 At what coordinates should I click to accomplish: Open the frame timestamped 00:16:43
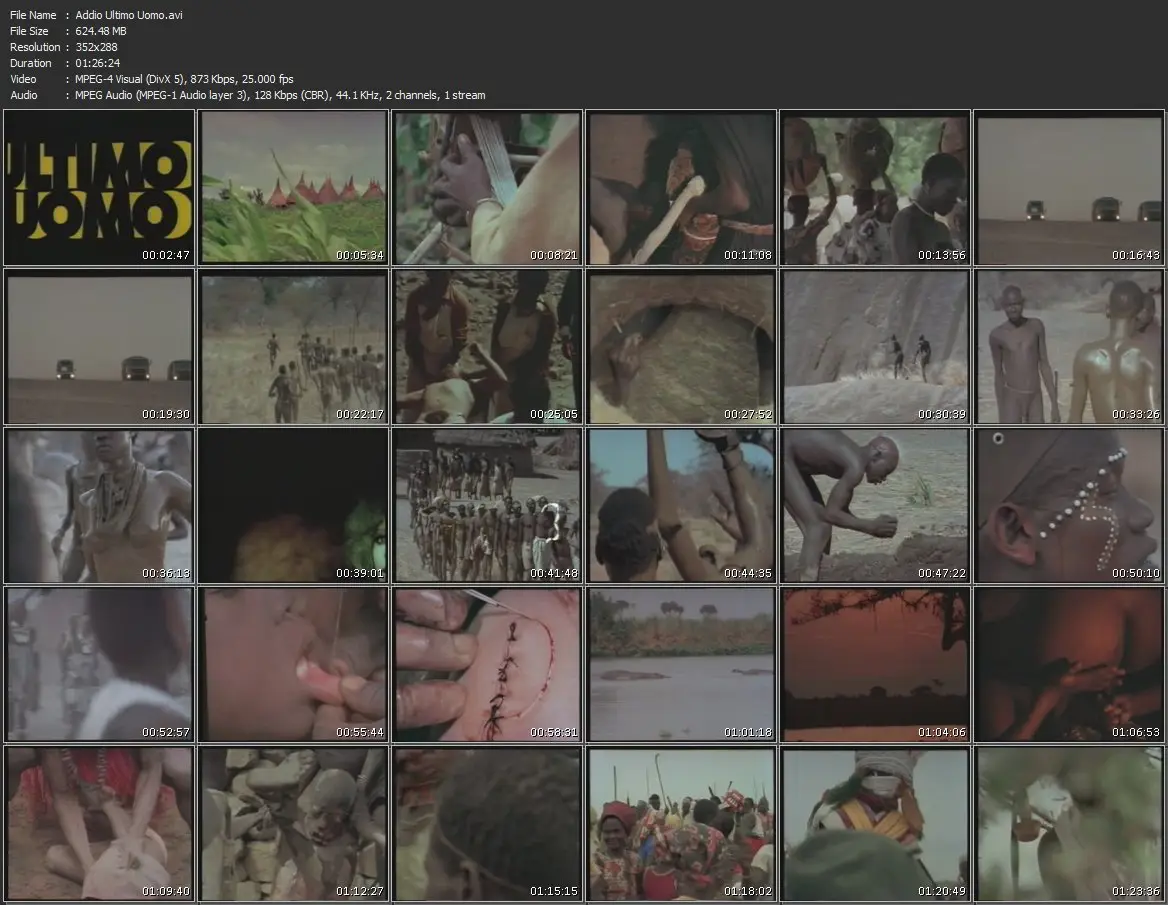pyautogui.click(x=1070, y=188)
